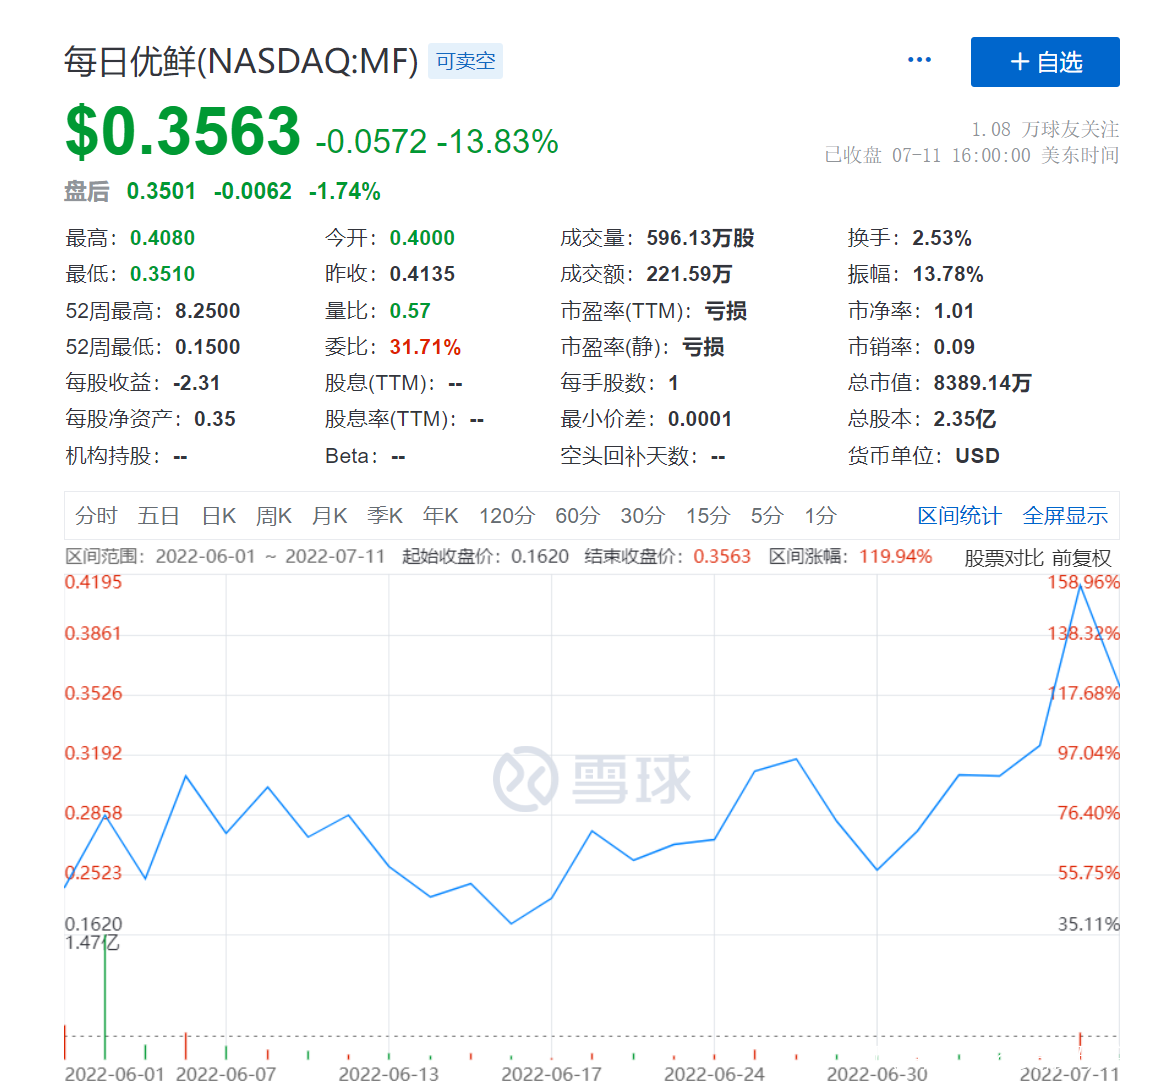The height and width of the screenshot is (1088, 1174).
Task: Open the three-dot more options menu
Action: [919, 61]
